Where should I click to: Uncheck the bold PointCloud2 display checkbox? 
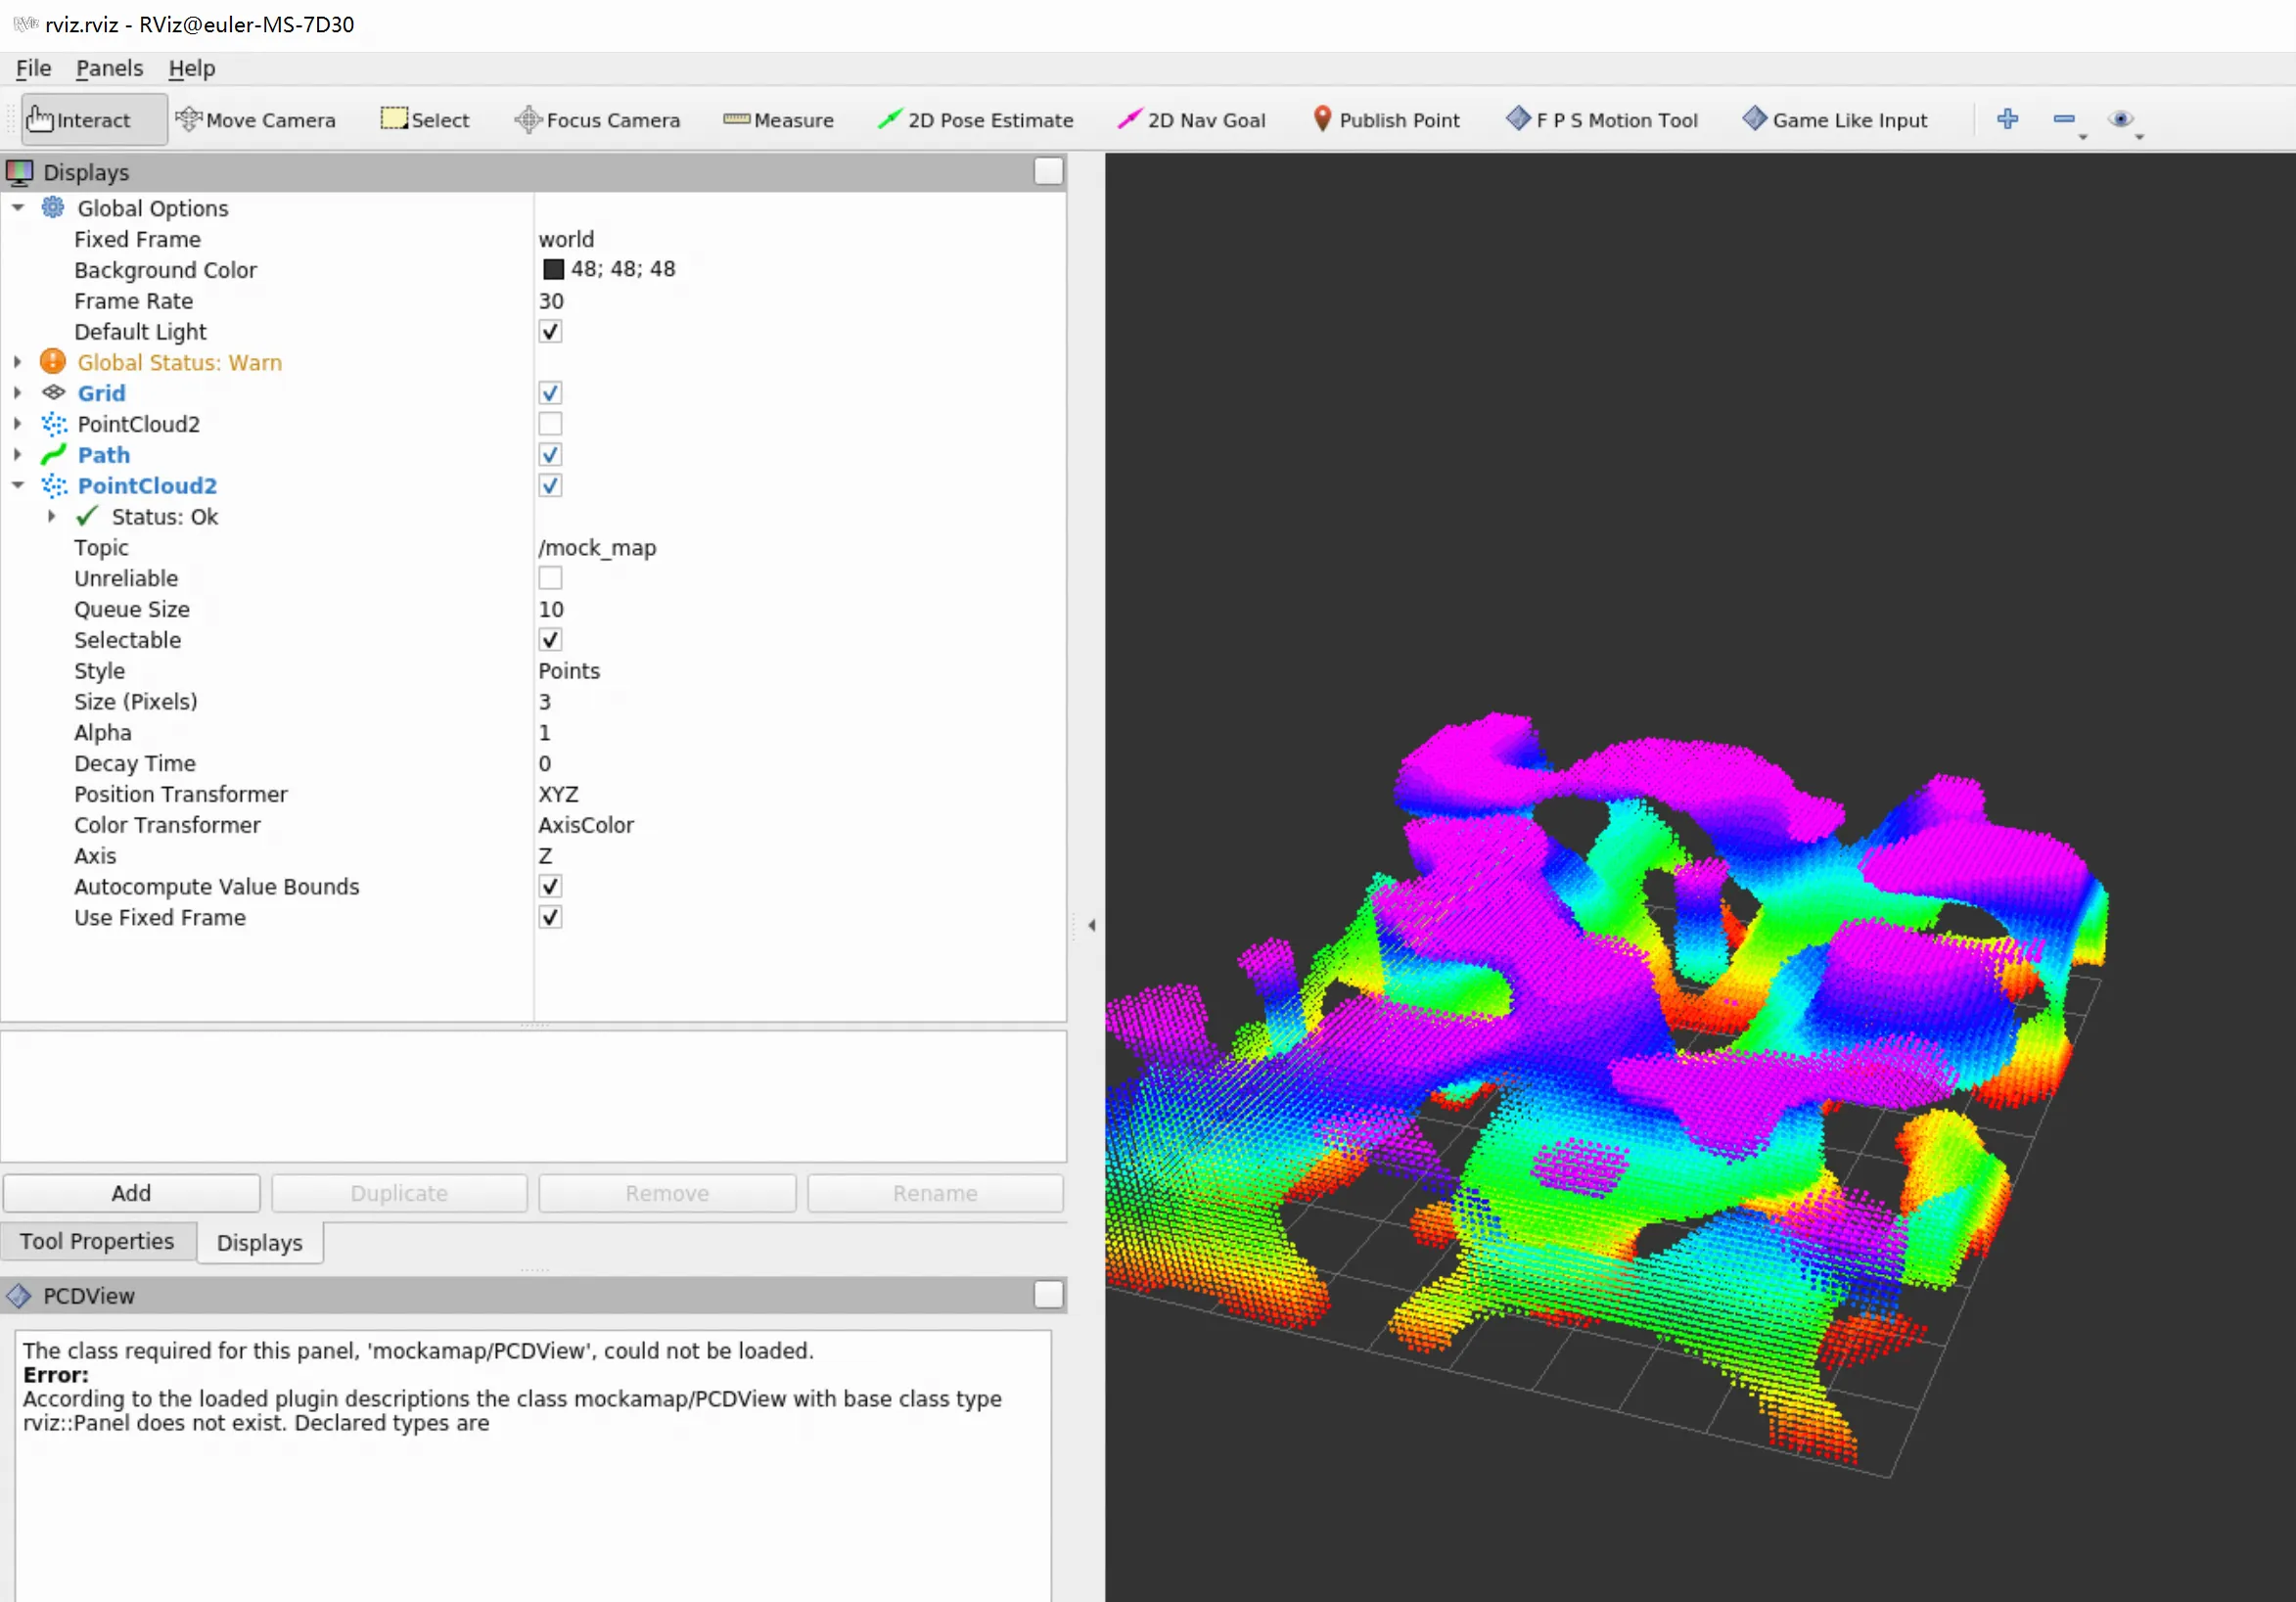click(550, 486)
